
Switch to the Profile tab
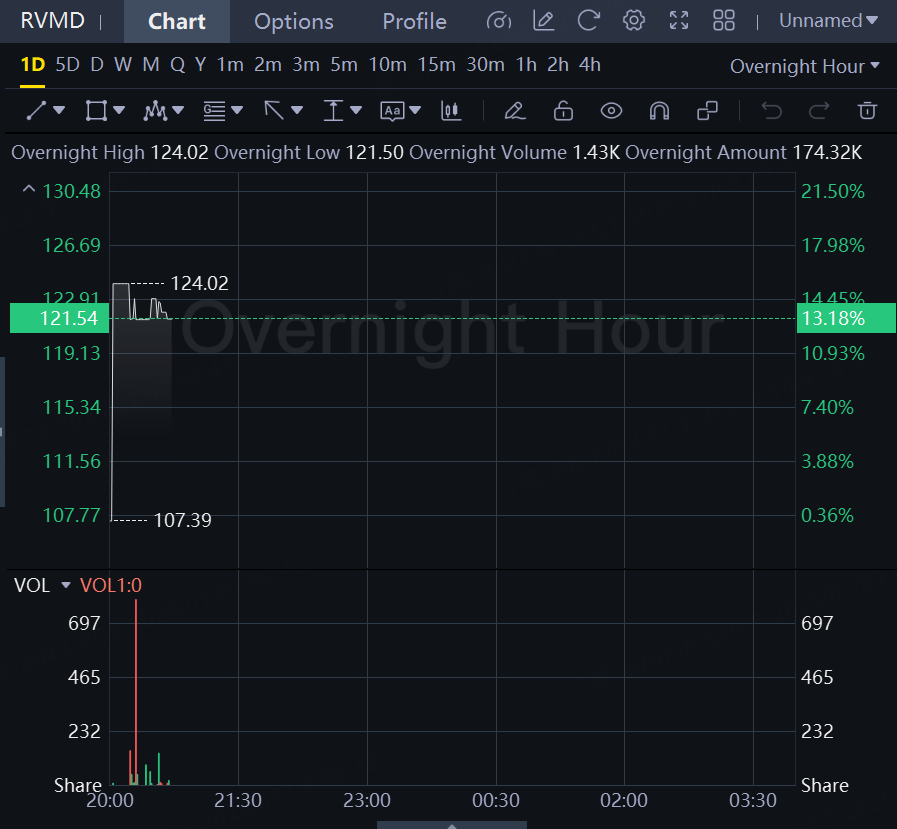tap(414, 21)
